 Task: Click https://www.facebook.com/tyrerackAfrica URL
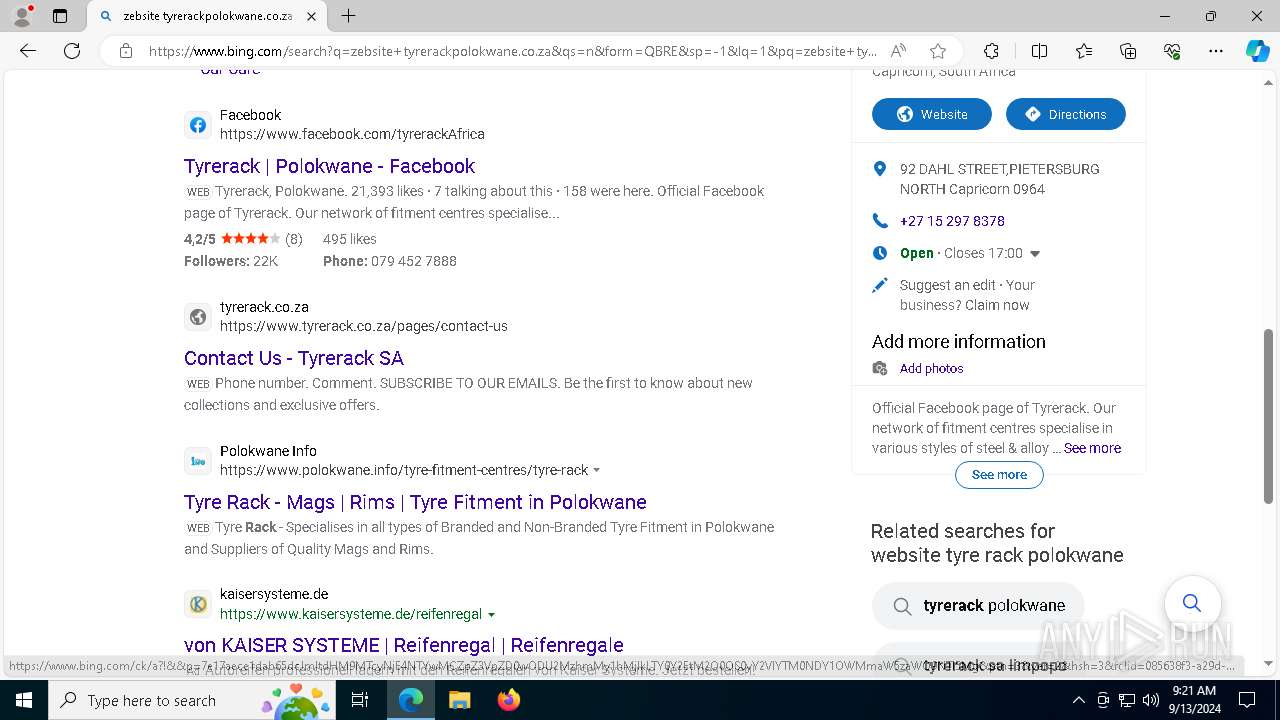click(x=352, y=134)
